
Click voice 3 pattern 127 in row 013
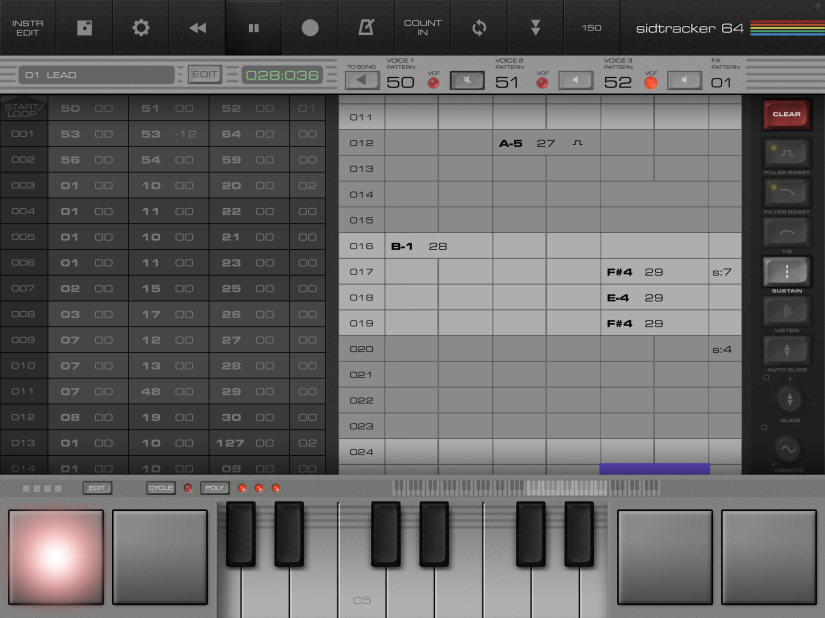pyautogui.click(x=230, y=443)
